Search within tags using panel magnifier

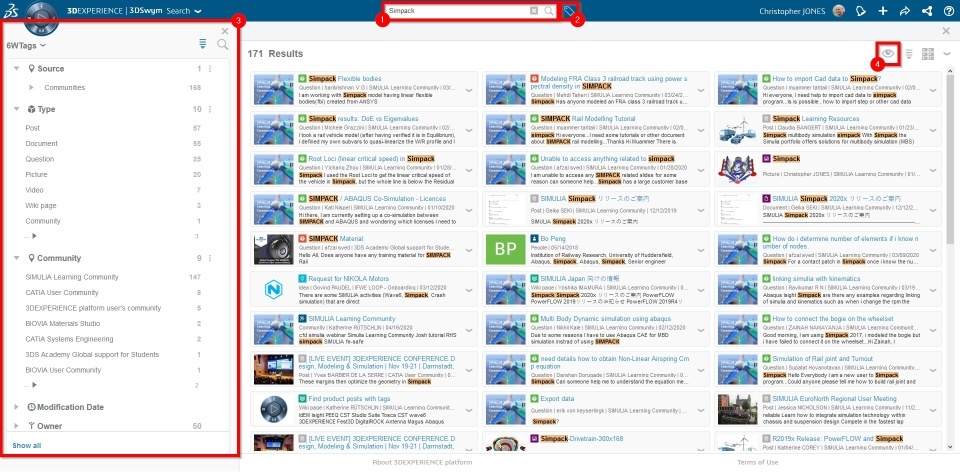click(x=223, y=44)
